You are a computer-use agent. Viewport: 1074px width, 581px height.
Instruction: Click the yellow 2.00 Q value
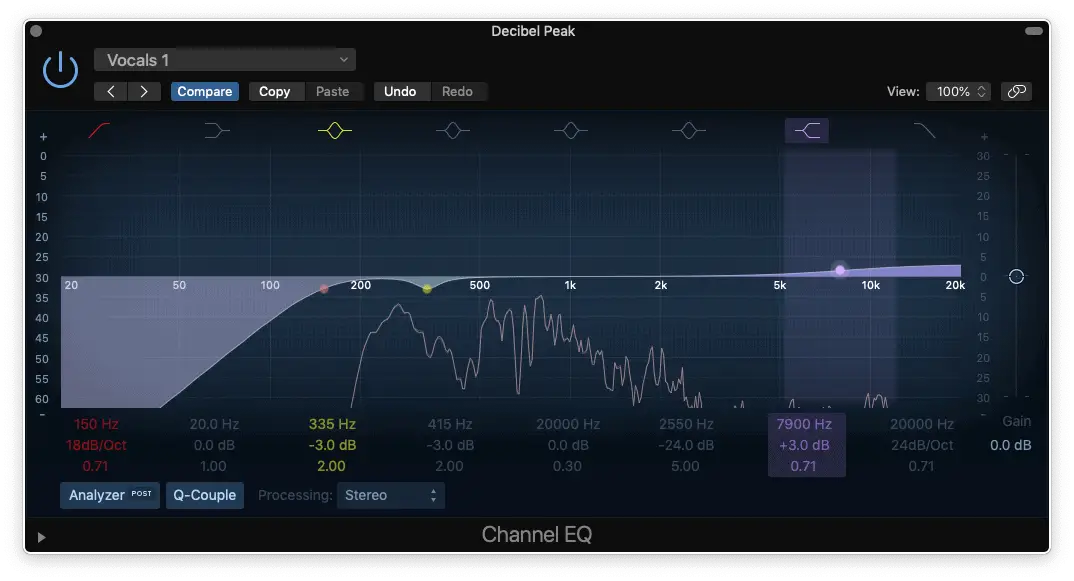332,467
